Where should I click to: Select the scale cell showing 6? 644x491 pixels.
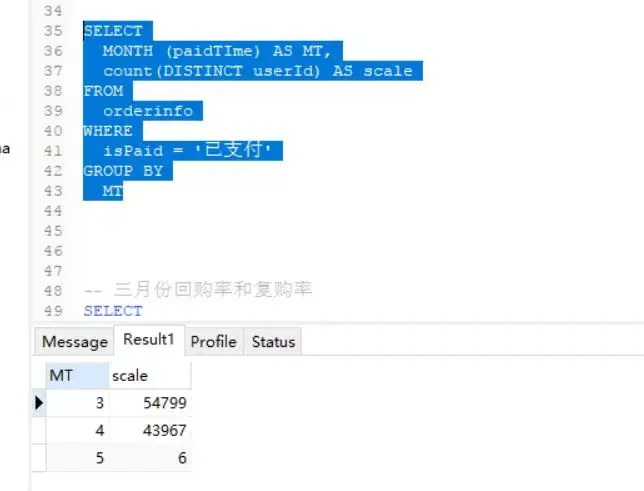(x=150, y=458)
